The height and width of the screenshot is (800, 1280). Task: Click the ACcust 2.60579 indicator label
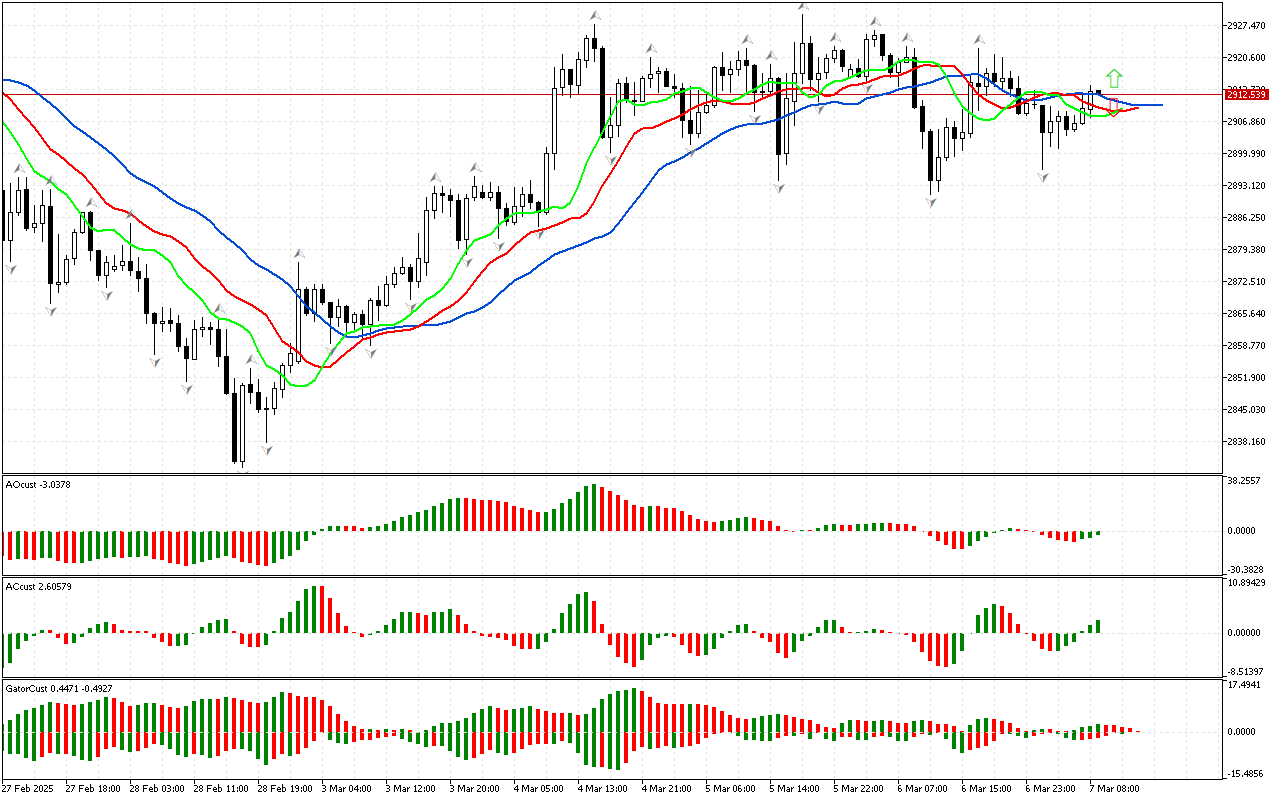[39, 586]
